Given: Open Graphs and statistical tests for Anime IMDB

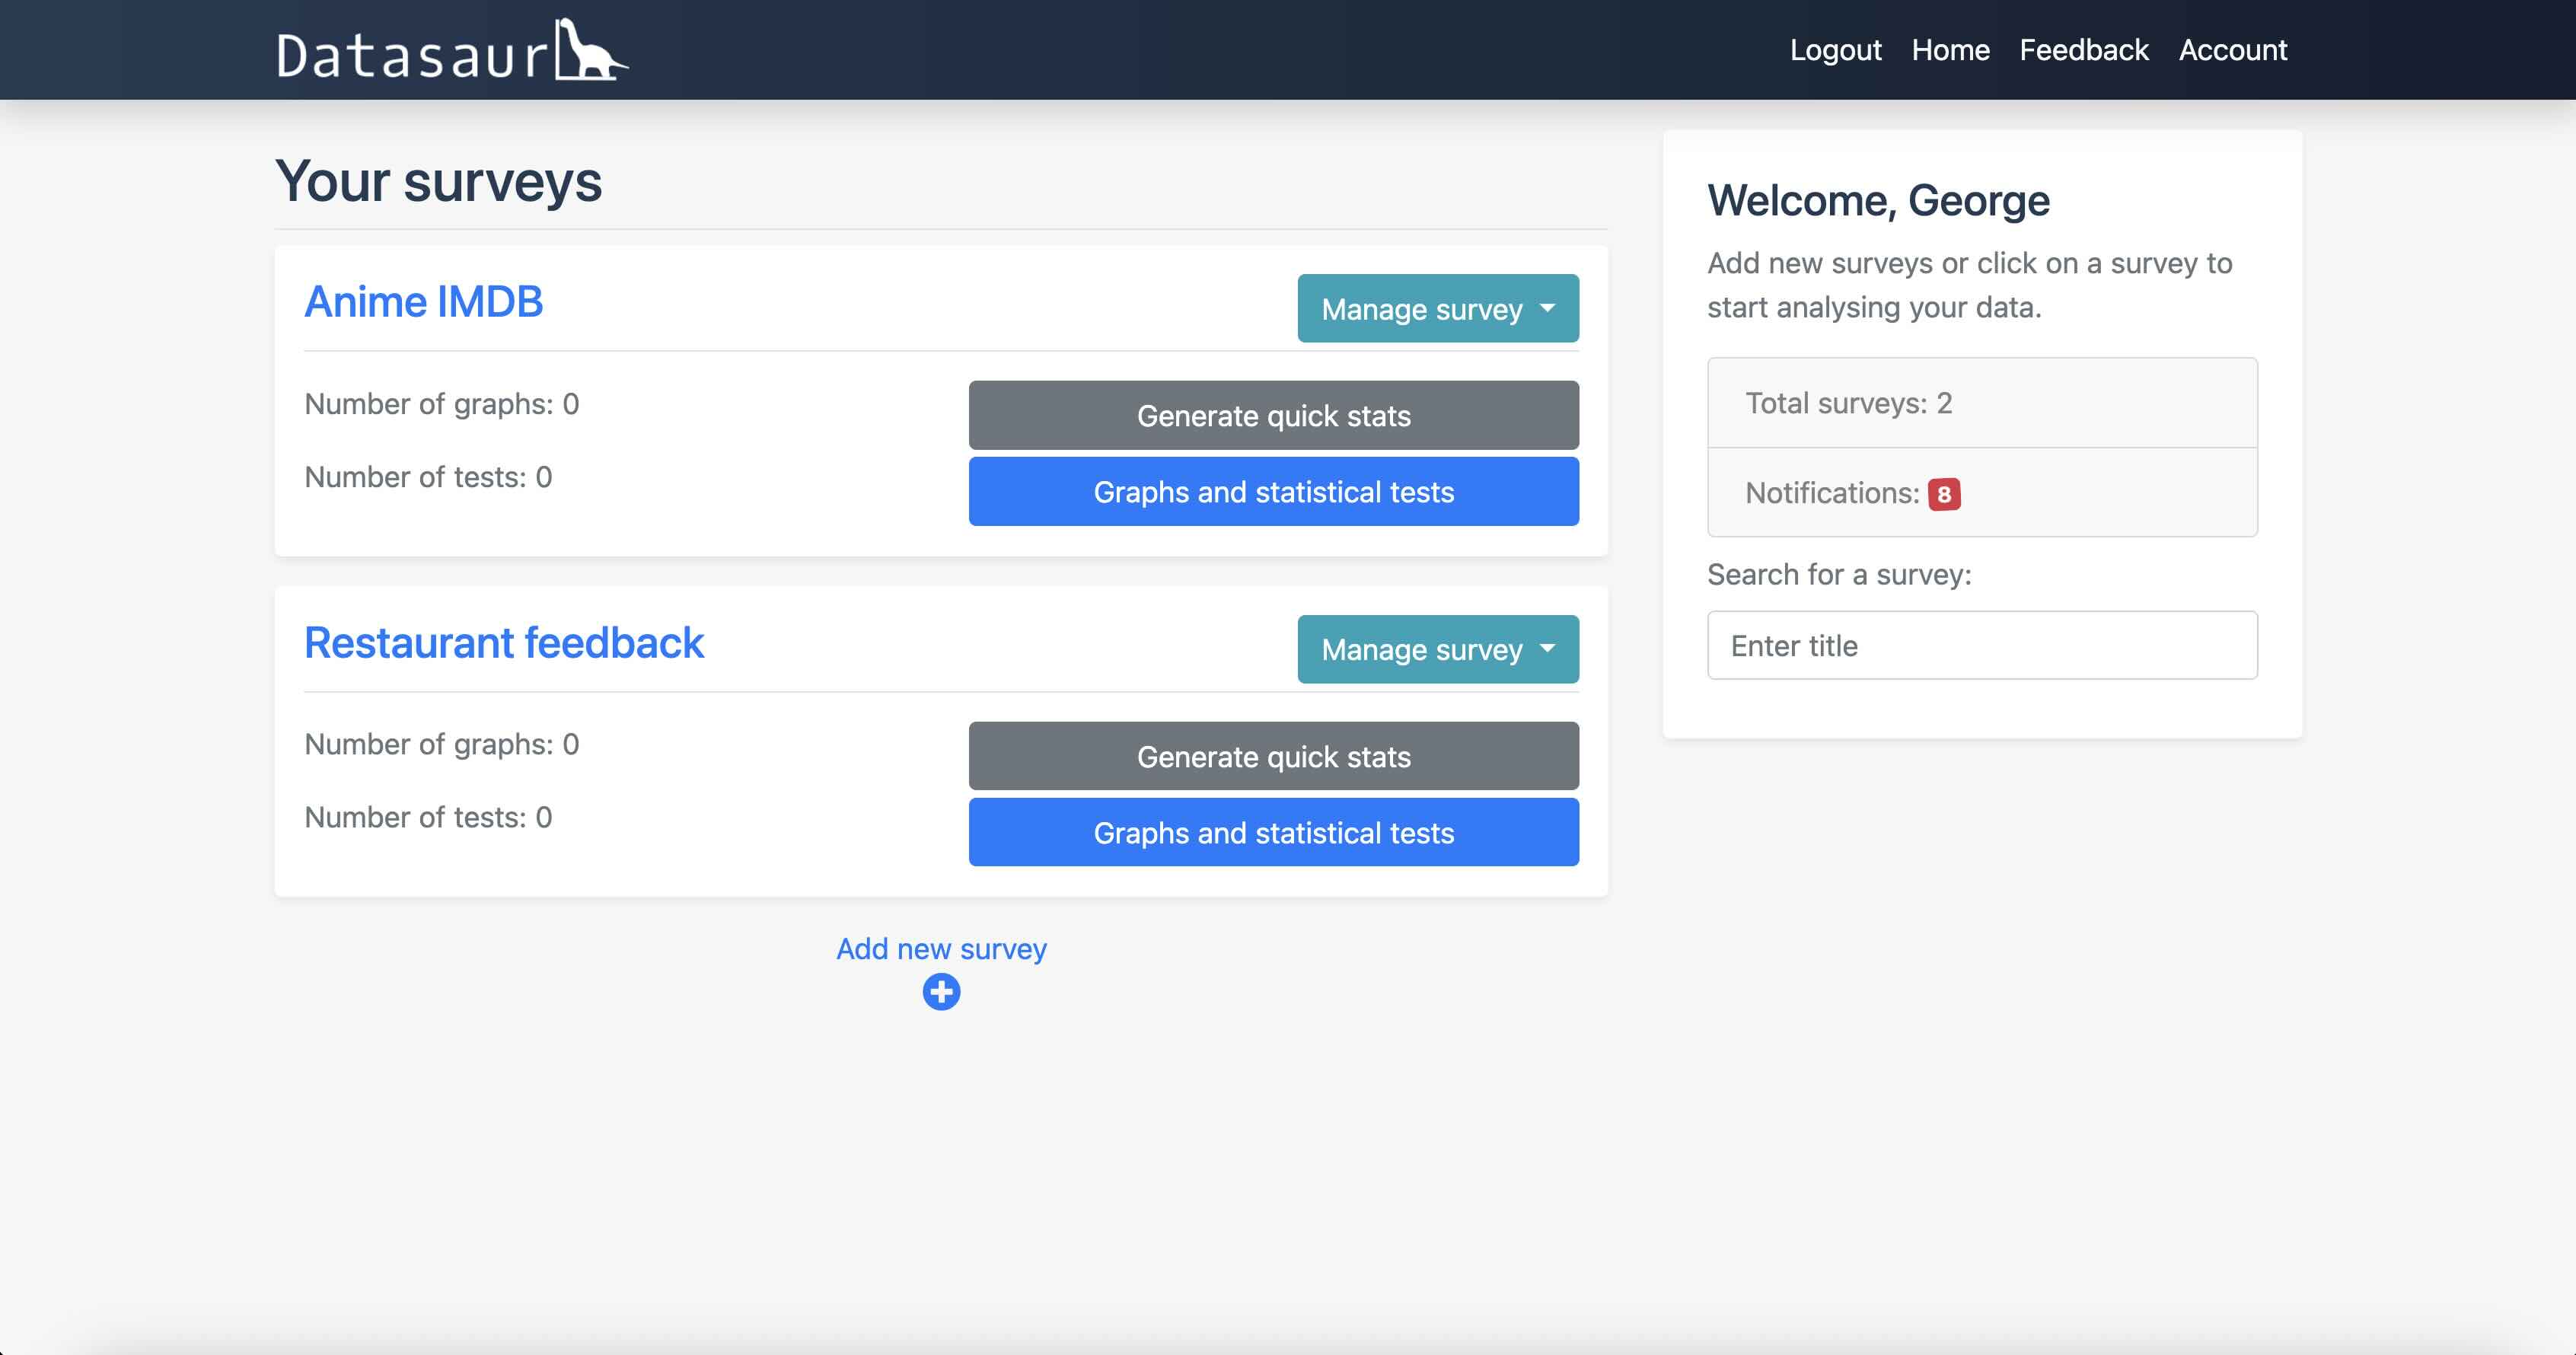Looking at the screenshot, I should [x=1273, y=492].
